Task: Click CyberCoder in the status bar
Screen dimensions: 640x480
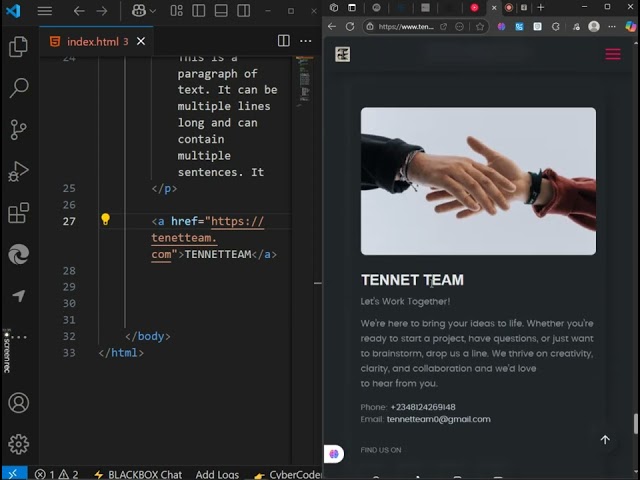Action: pyautogui.click(x=288, y=474)
